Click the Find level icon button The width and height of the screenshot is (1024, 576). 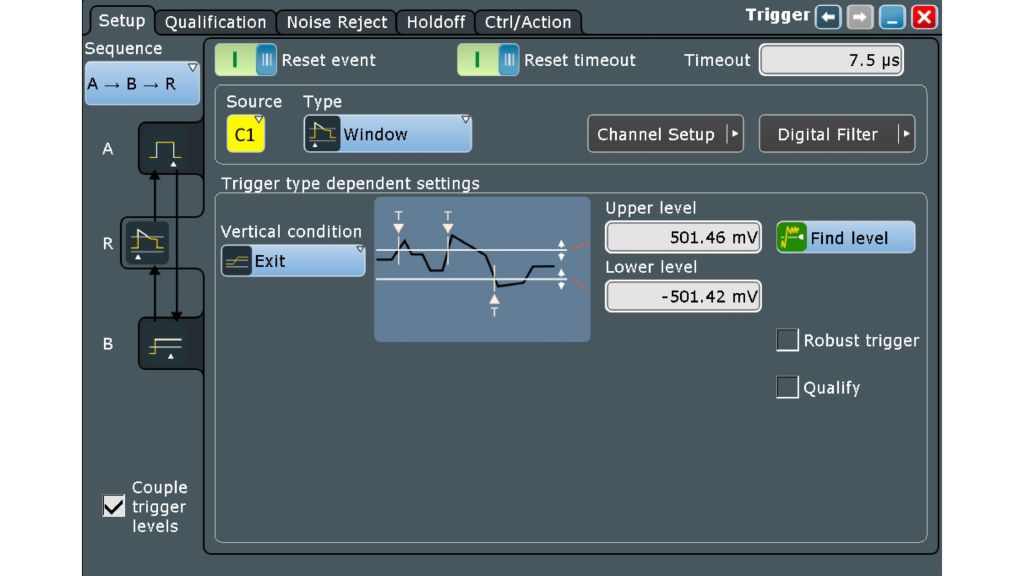coord(792,237)
